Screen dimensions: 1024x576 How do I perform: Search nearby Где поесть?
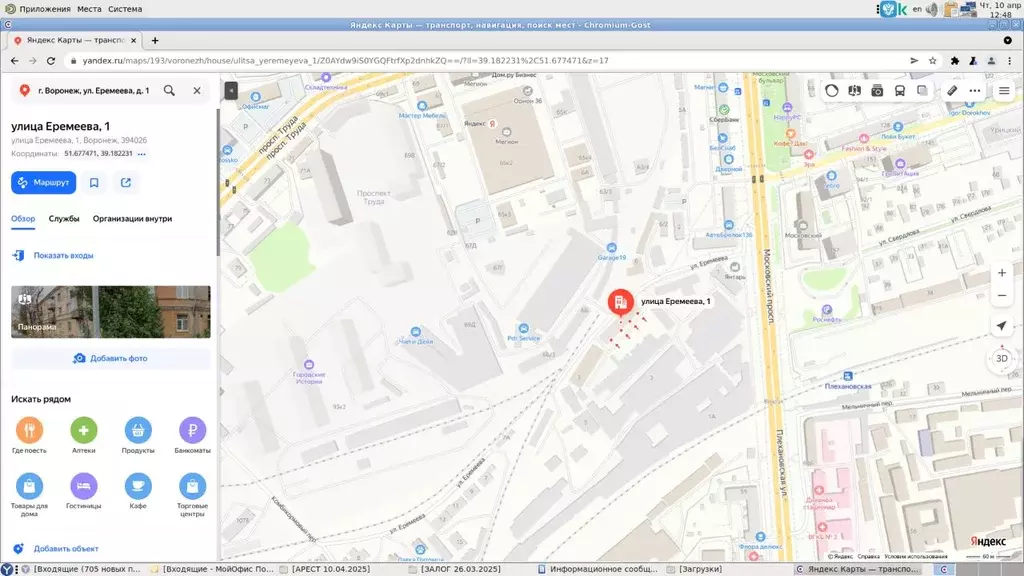coord(29,435)
